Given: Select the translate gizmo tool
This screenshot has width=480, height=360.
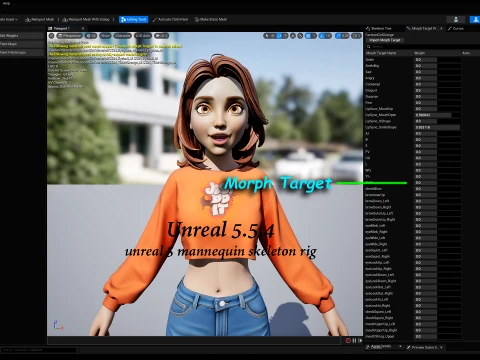Looking at the screenshot, I should coord(273,36).
